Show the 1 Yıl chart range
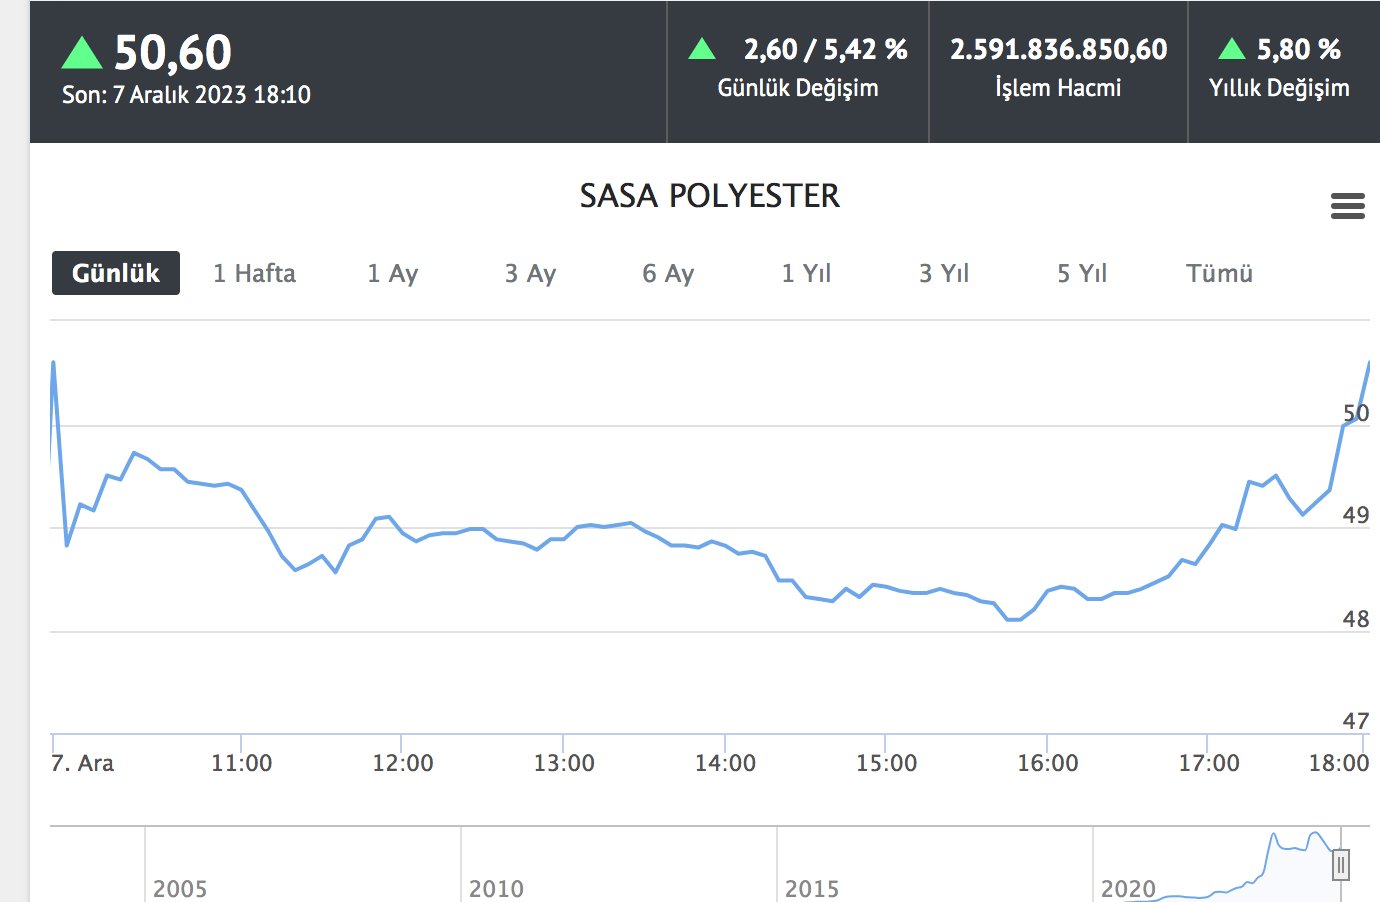 806,273
